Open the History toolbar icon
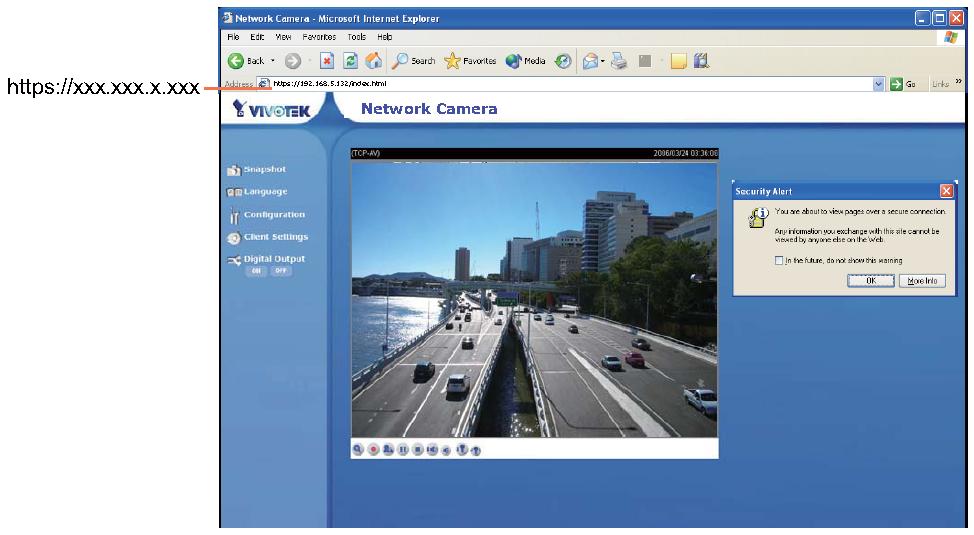Screen dimensions: 974x535 (x=563, y=61)
